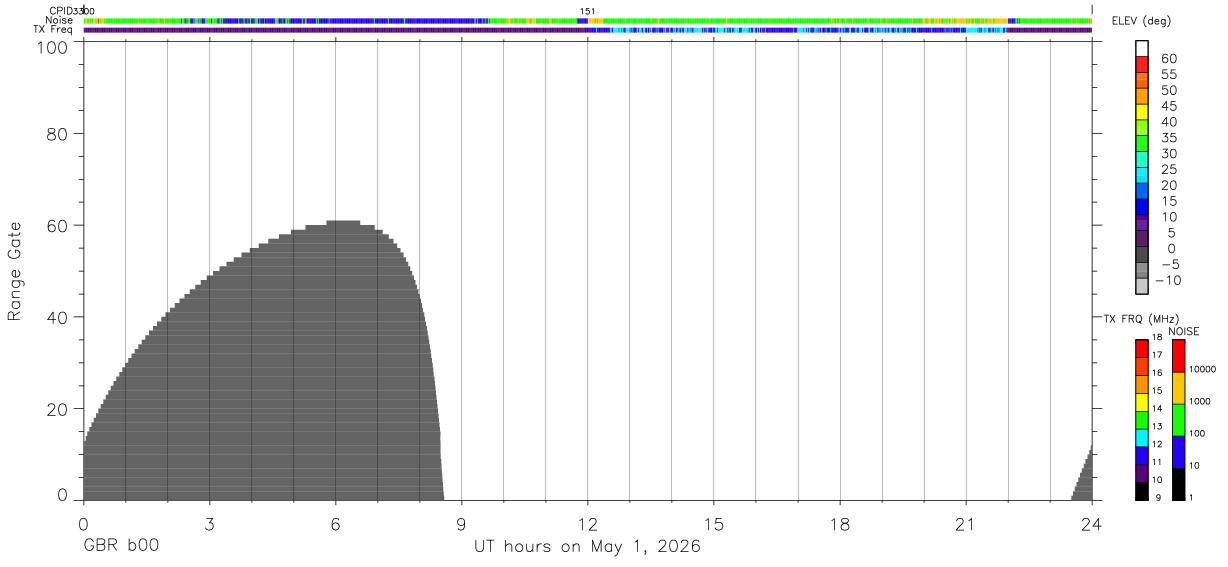
Task: Click the blue 15–20 ELEV colorbar segment
Action: coord(1142,192)
